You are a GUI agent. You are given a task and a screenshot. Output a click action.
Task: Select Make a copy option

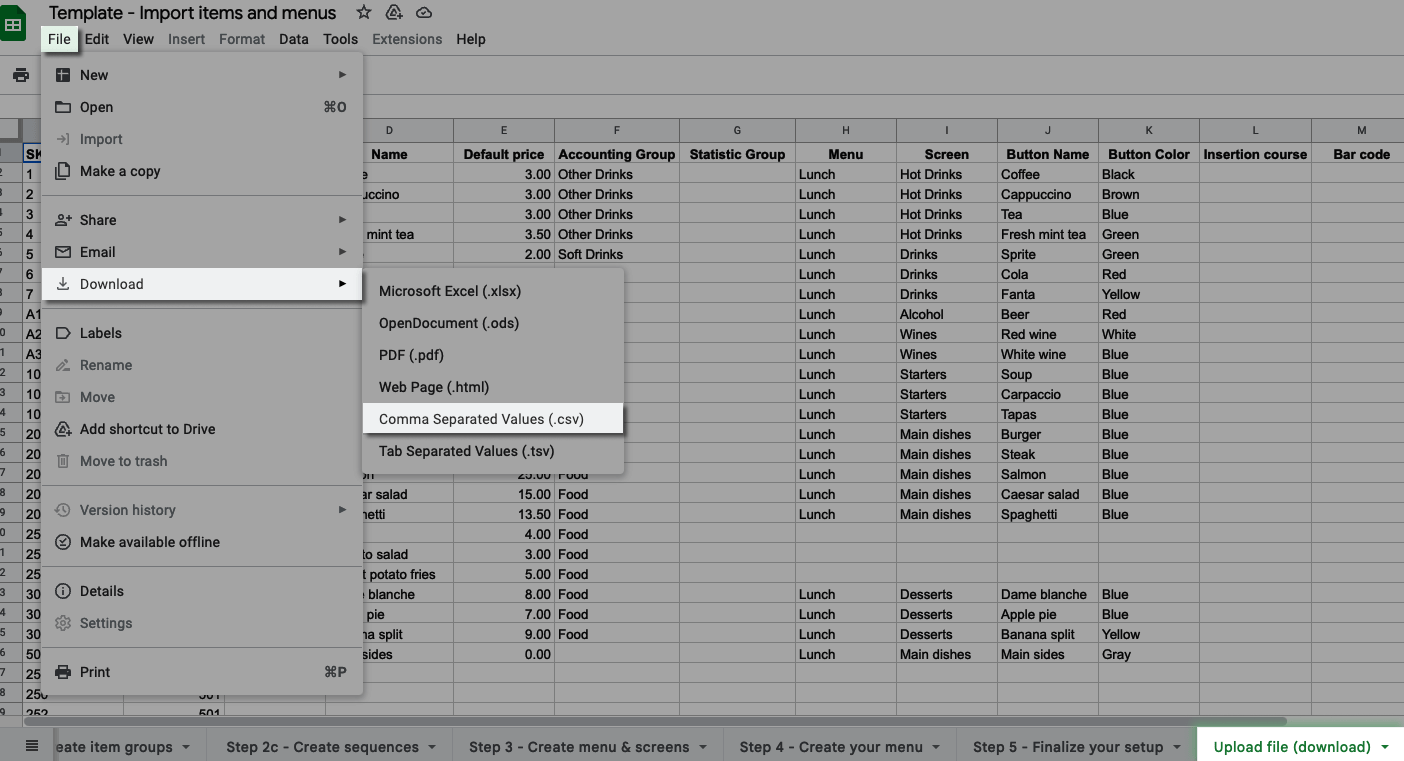click(120, 171)
